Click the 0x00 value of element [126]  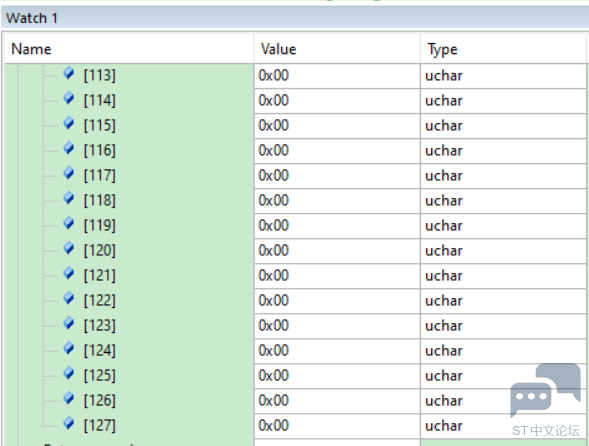(x=273, y=400)
